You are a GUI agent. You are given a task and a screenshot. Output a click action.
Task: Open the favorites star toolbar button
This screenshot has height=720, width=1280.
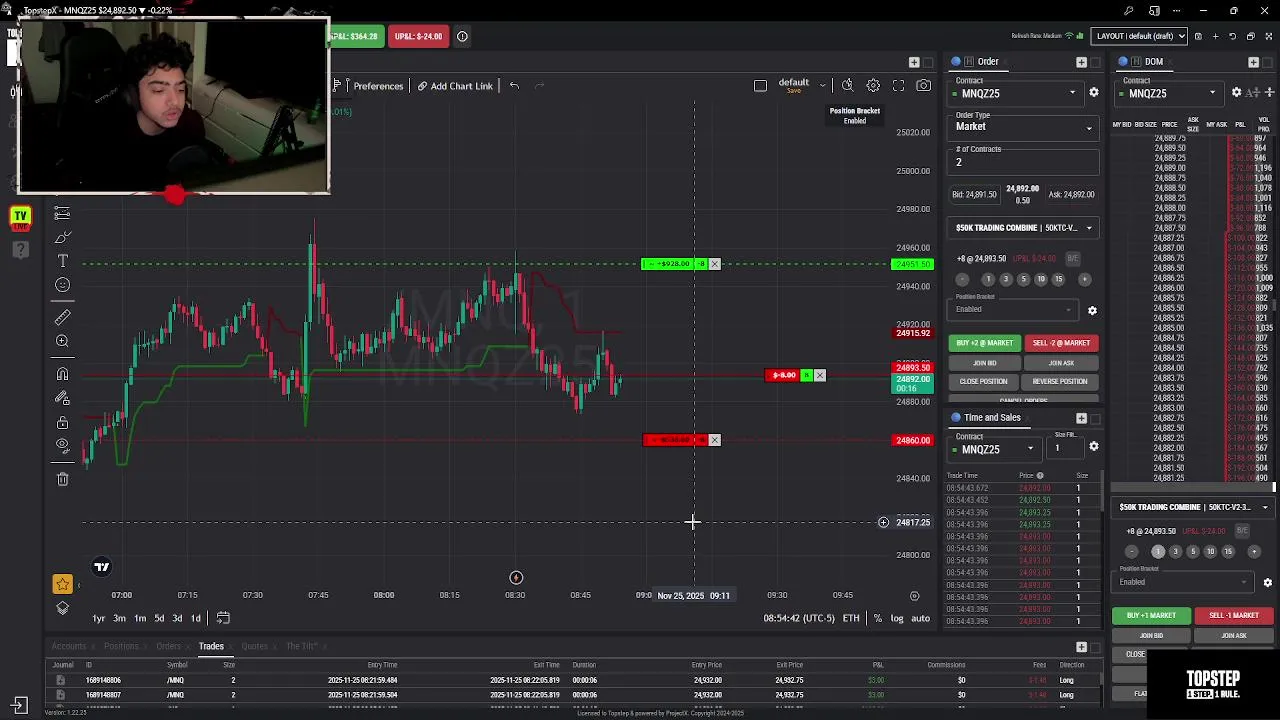click(x=62, y=584)
